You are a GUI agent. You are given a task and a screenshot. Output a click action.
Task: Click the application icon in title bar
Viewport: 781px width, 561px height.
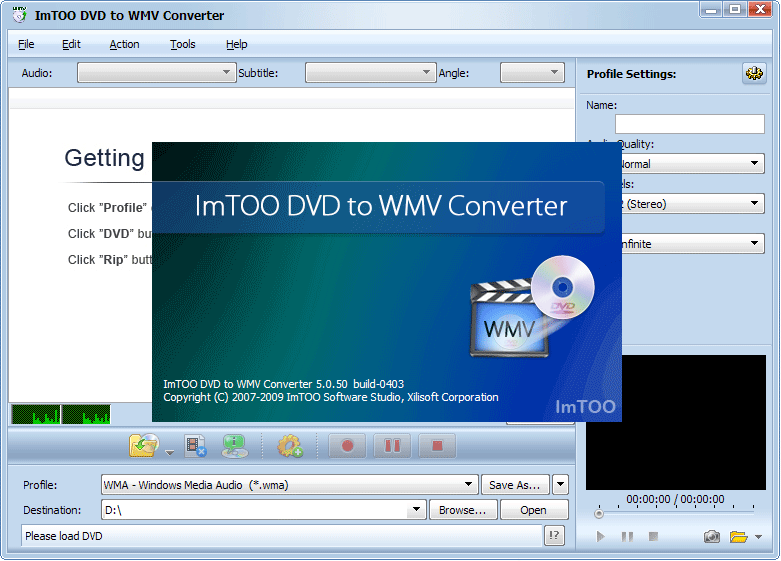pos(19,15)
